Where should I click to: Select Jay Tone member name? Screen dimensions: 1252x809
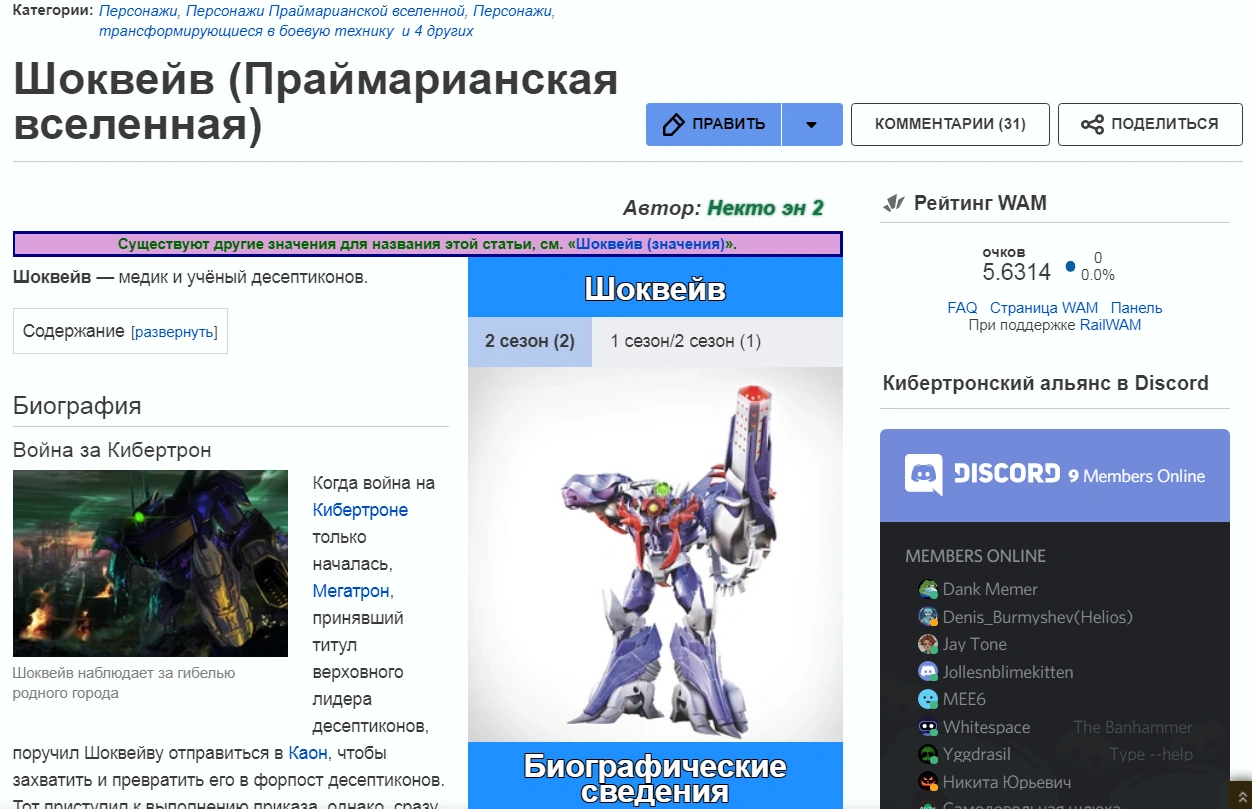[x=974, y=644]
